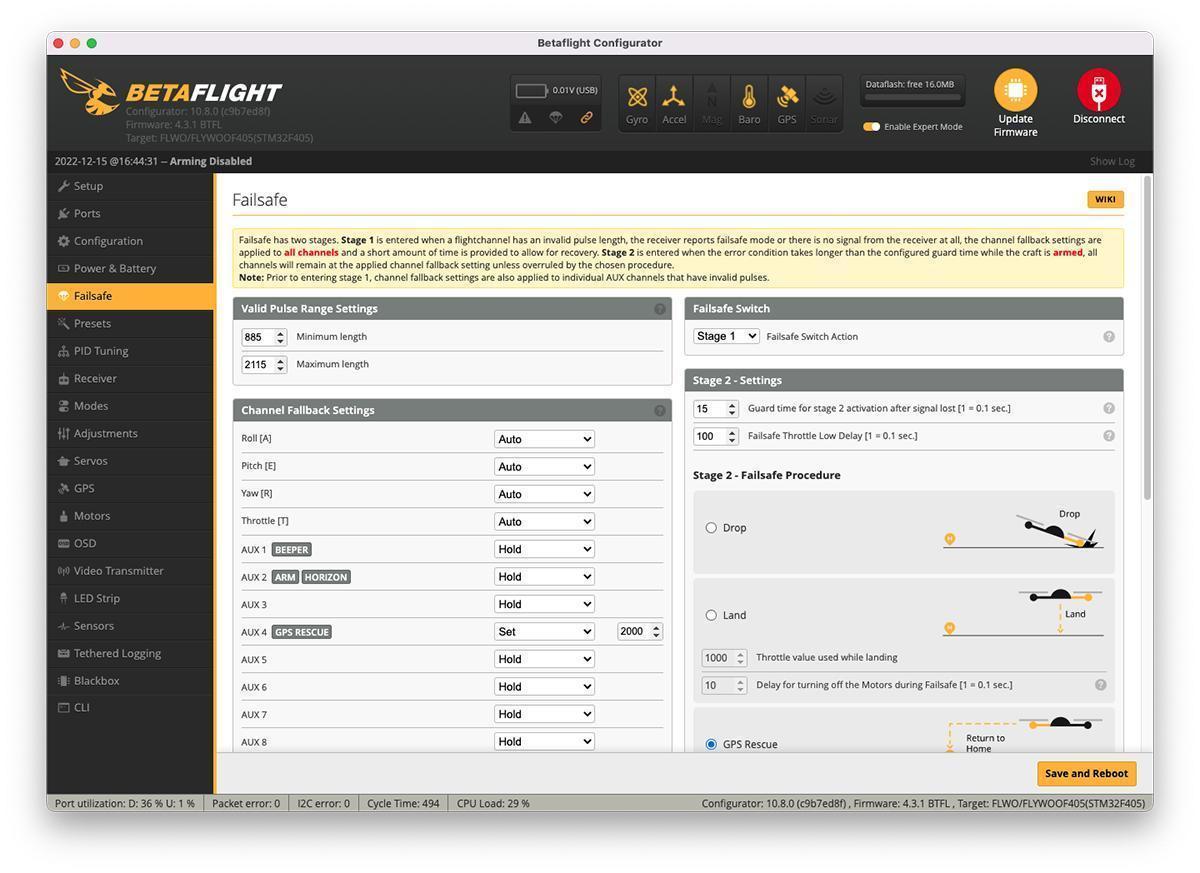Screen dimensions: 1200x873
Task: Open help for motor turn-off delay
Action: [x=1101, y=685]
